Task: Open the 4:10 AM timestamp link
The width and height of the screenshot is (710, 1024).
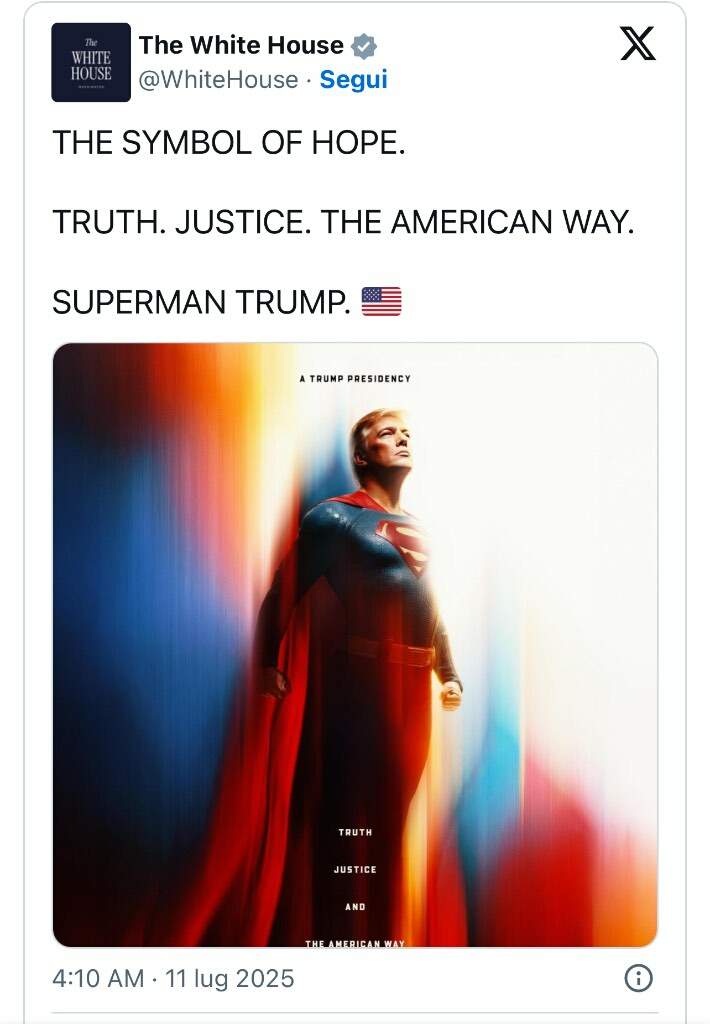Action: tap(98, 978)
